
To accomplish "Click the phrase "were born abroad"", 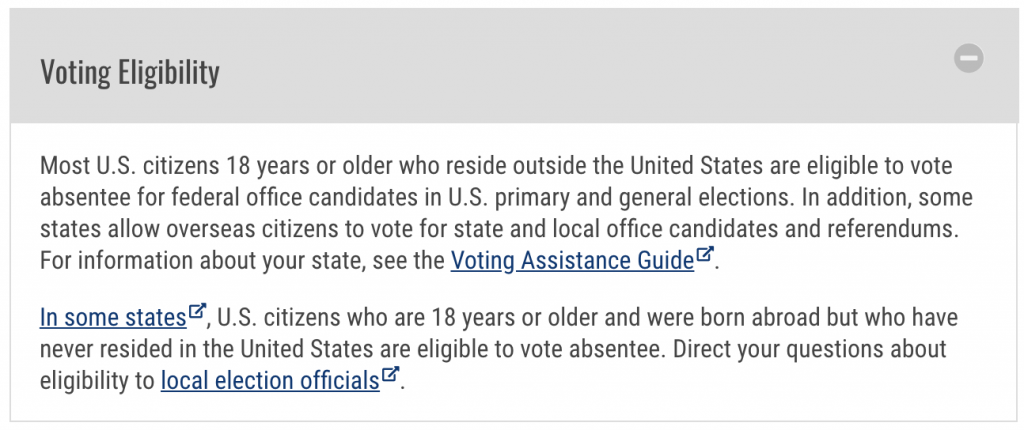I will click(733, 318).
